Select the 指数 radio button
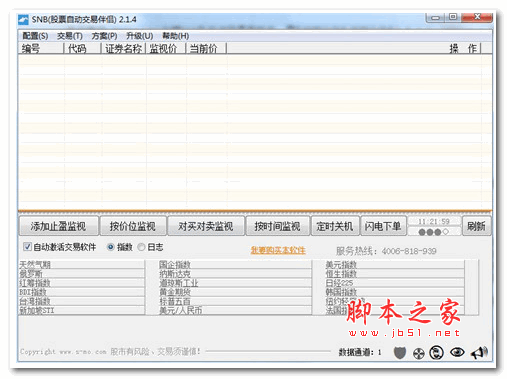The height and width of the screenshot is (379, 507). point(111,247)
